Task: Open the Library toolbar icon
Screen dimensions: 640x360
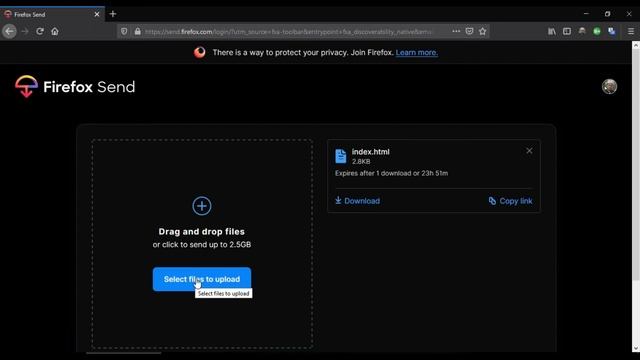Action: click(x=552, y=31)
